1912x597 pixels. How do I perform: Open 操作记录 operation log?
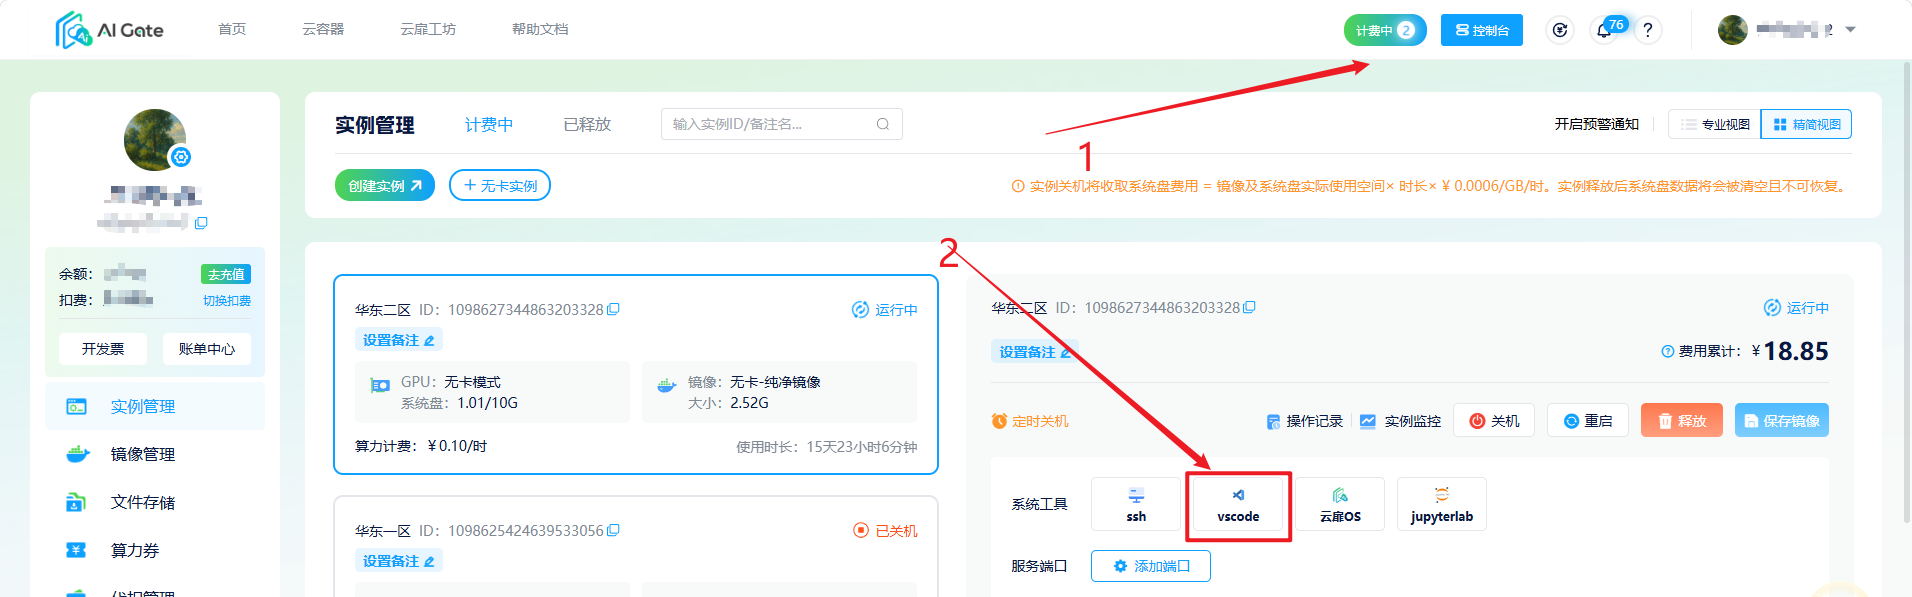(1305, 421)
